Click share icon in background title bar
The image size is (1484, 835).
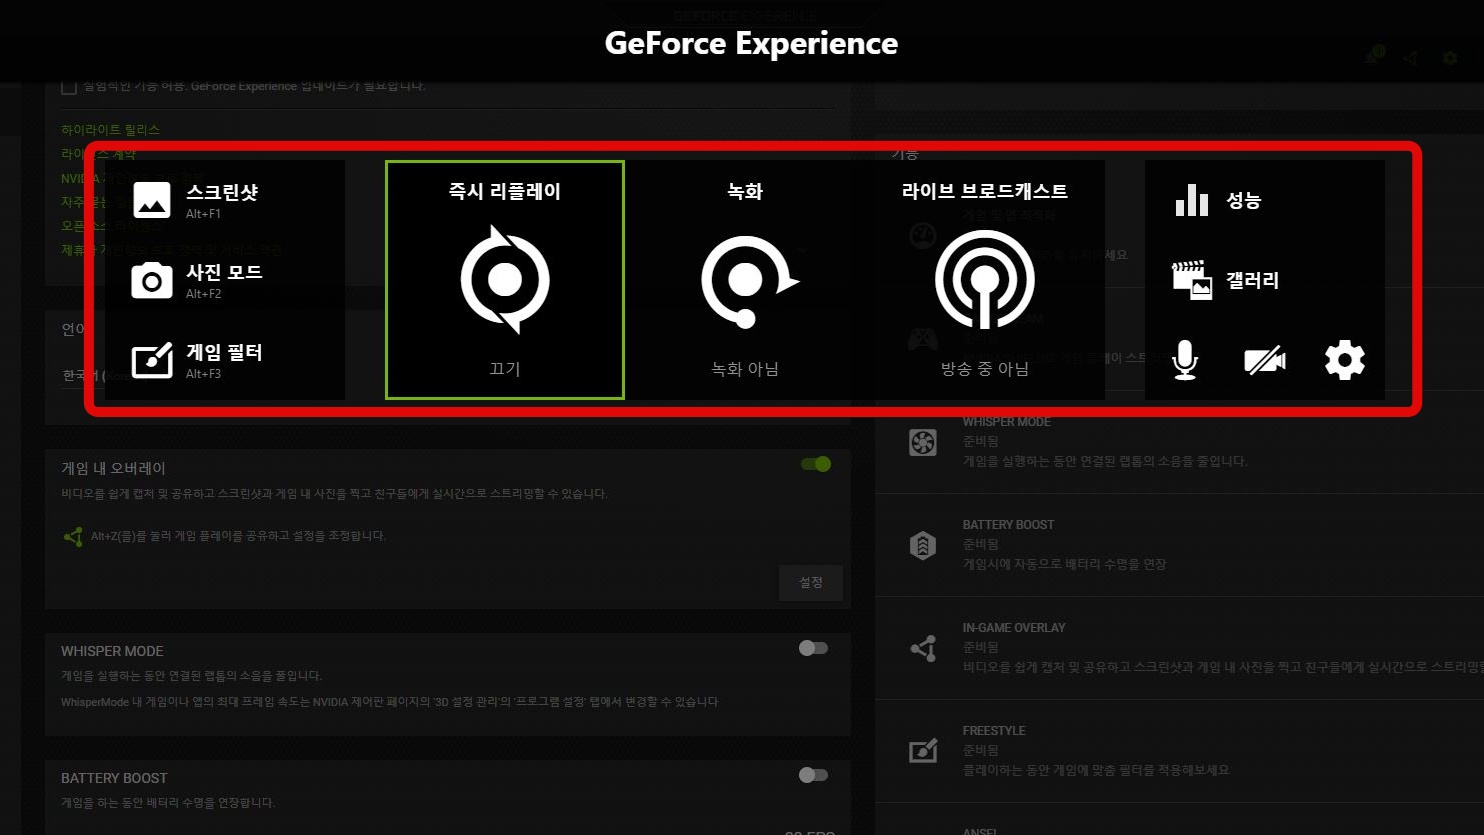tap(1410, 58)
